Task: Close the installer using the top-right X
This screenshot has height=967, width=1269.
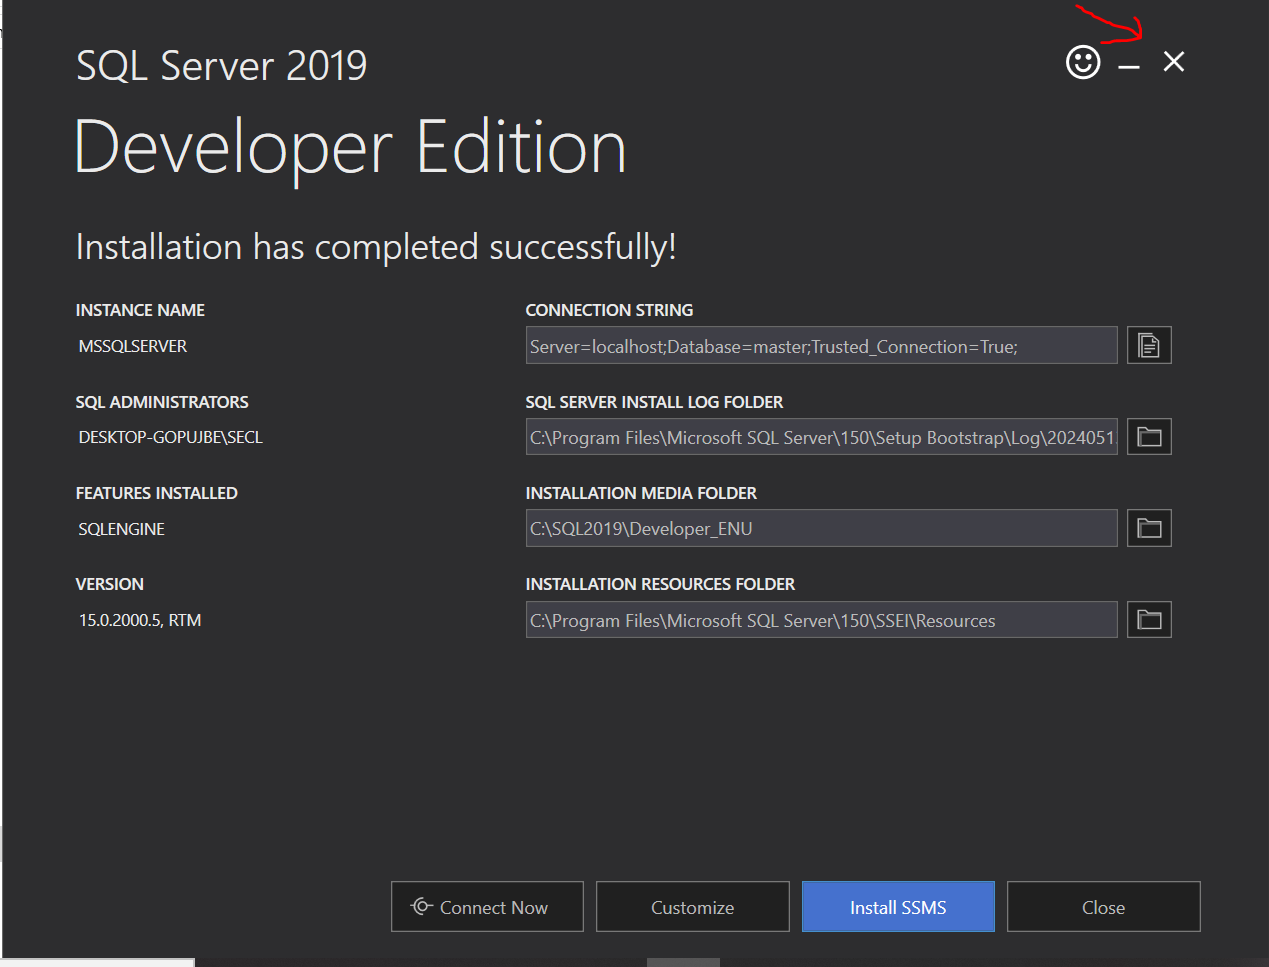Action: coord(1174,62)
